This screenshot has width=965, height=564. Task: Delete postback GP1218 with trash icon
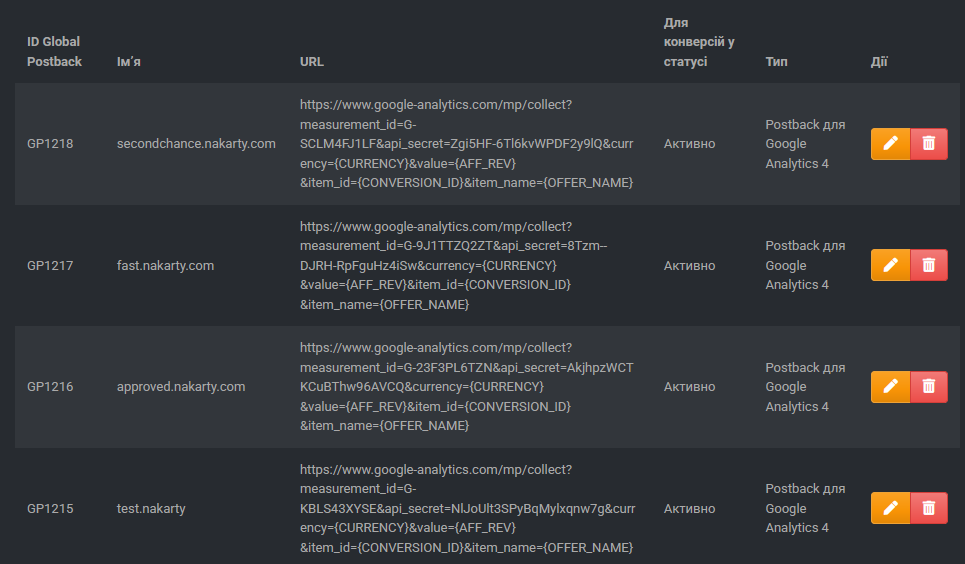(x=929, y=143)
